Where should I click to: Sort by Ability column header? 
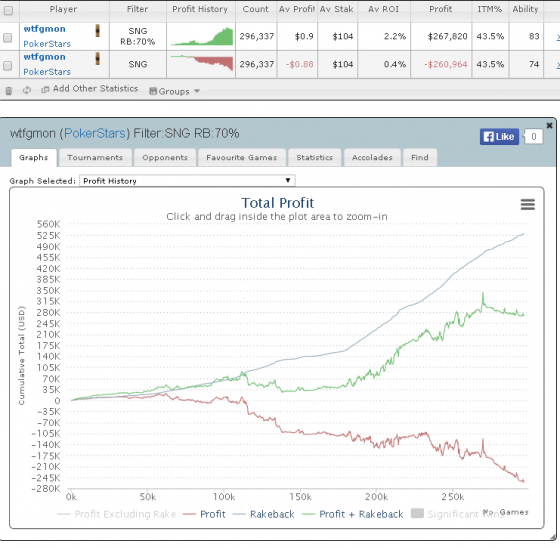point(525,9)
